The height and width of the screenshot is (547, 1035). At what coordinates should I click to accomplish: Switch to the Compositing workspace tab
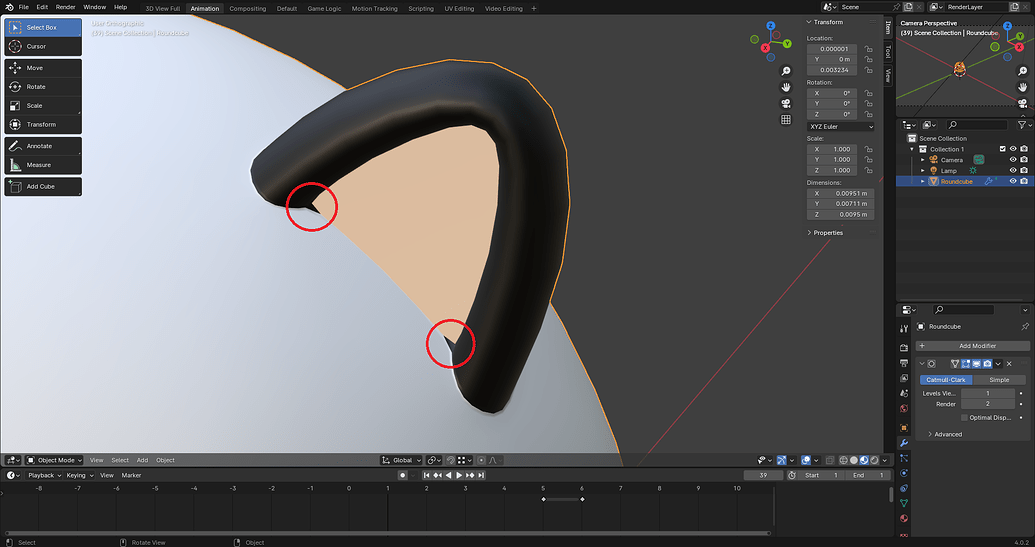(248, 9)
